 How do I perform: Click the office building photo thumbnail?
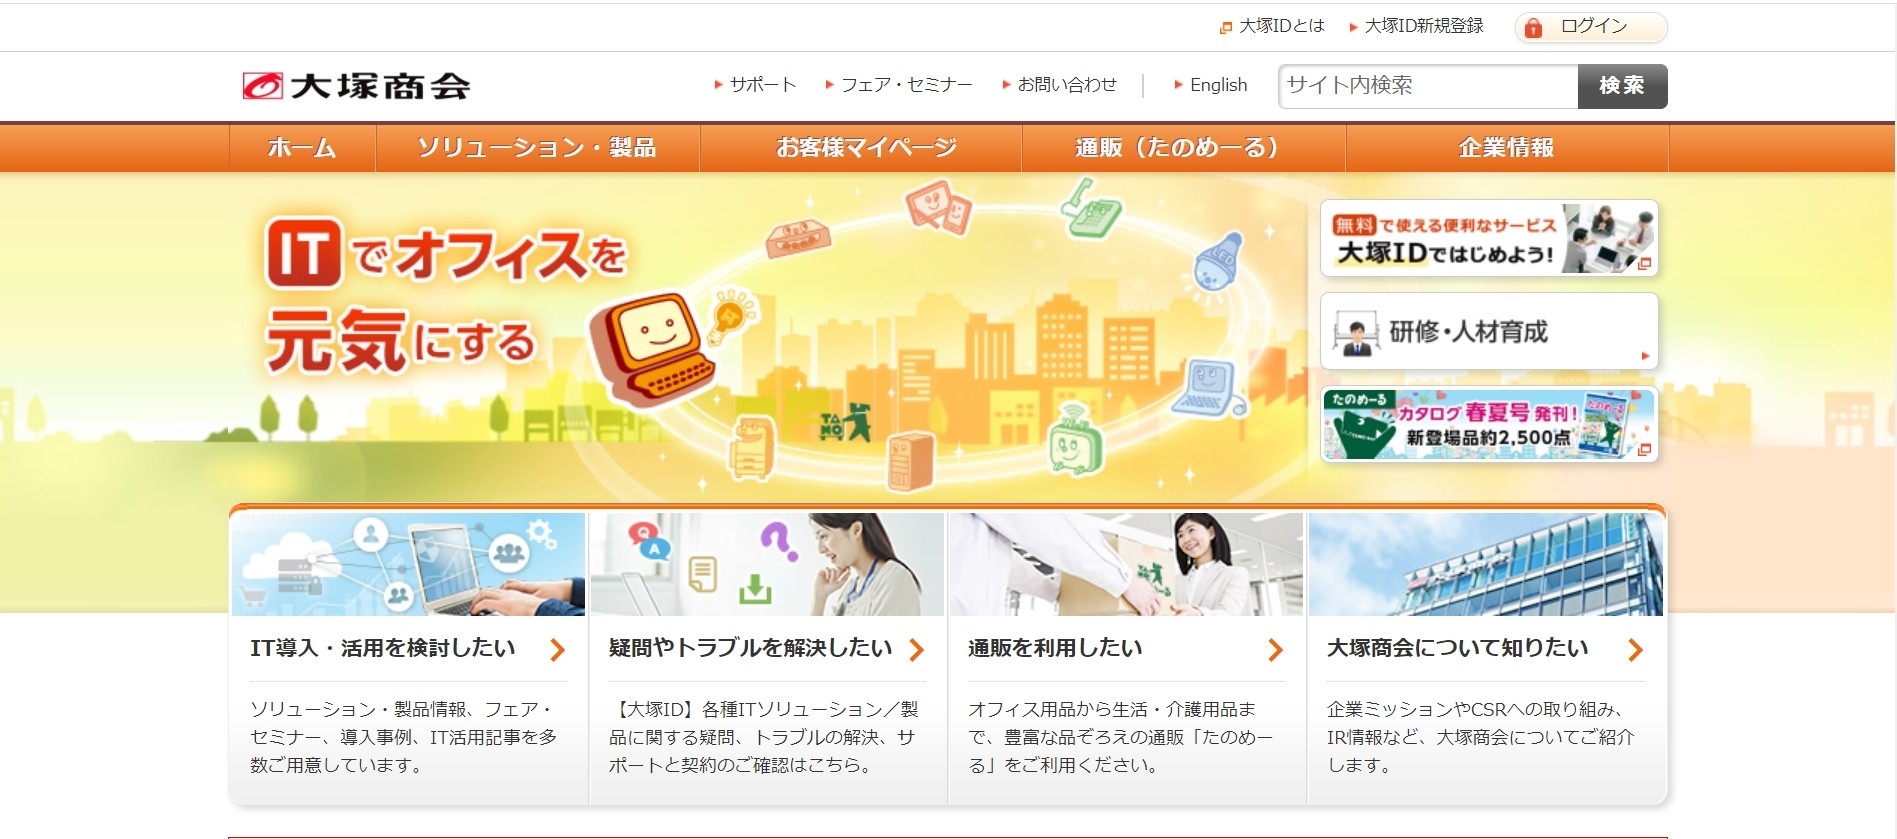coord(1485,565)
